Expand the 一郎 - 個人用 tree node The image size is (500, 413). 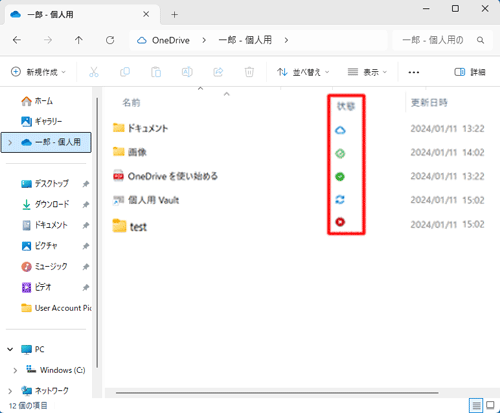(x=10, y=143)
